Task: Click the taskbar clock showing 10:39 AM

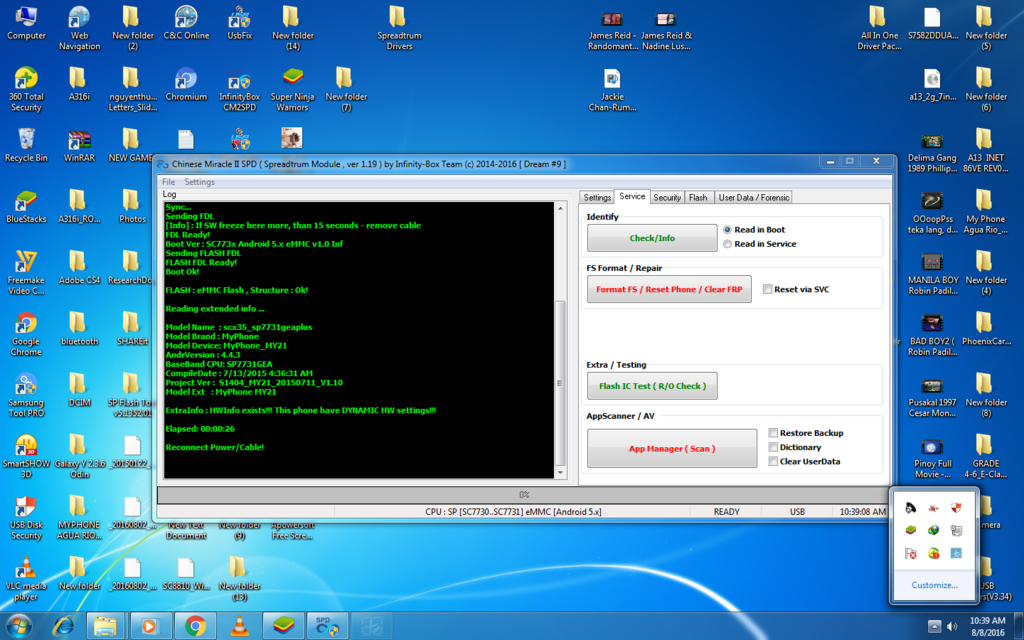Action: (987, 626)
